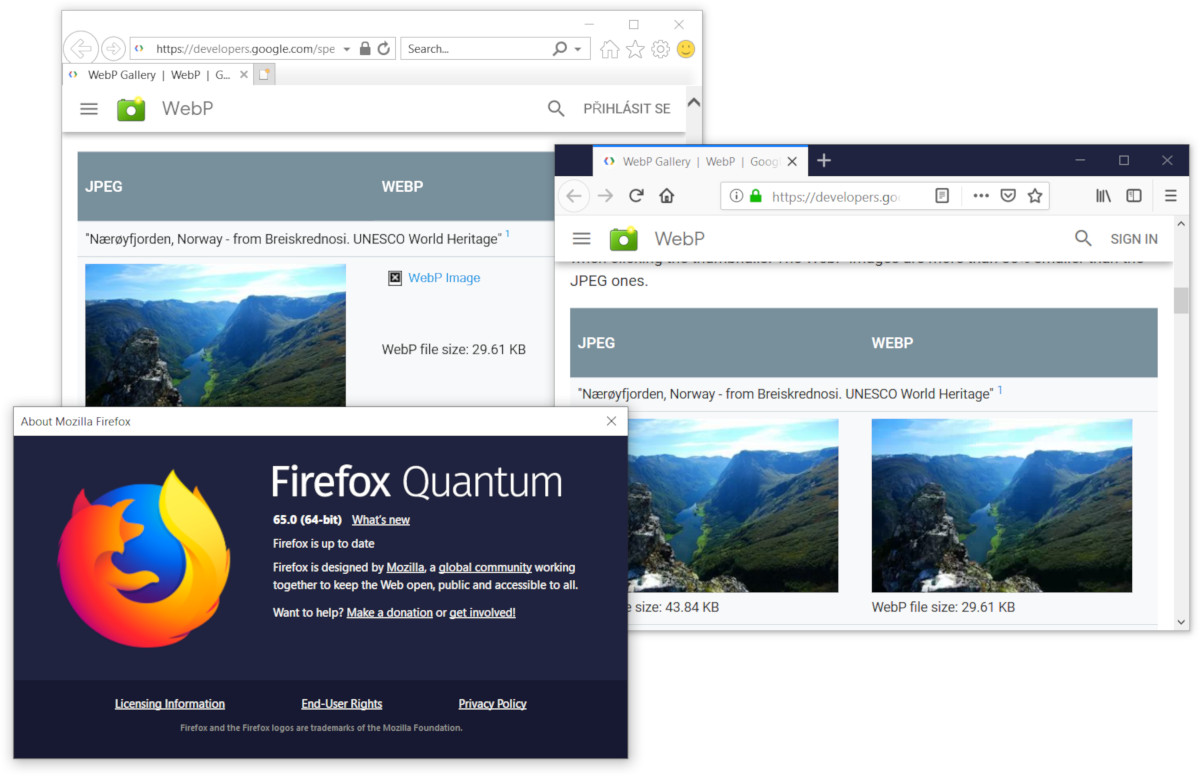Click the broken image placeholder icon

click(x=395, y=278)
